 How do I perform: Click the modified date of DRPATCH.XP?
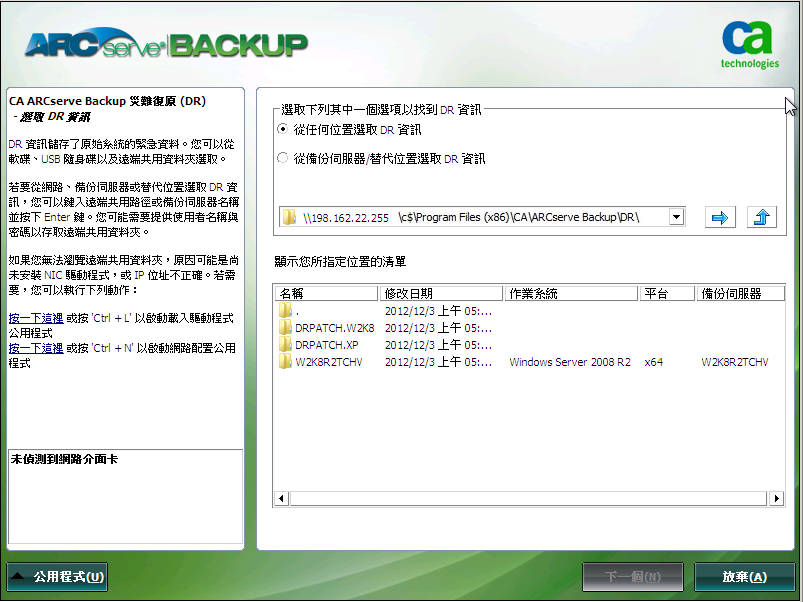(438, 345)
